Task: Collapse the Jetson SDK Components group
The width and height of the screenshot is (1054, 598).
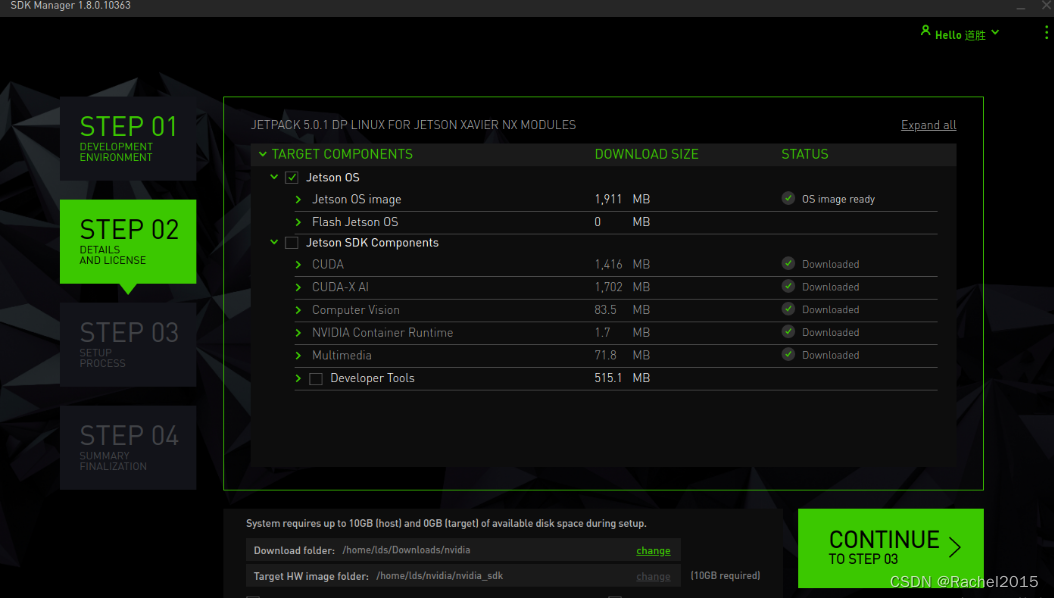Action: coord(274,242)
